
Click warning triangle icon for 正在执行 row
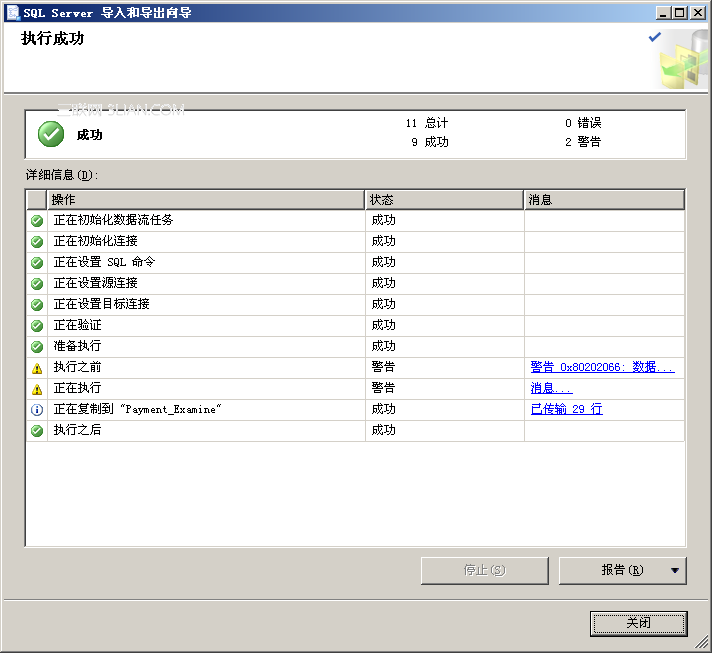37,389
